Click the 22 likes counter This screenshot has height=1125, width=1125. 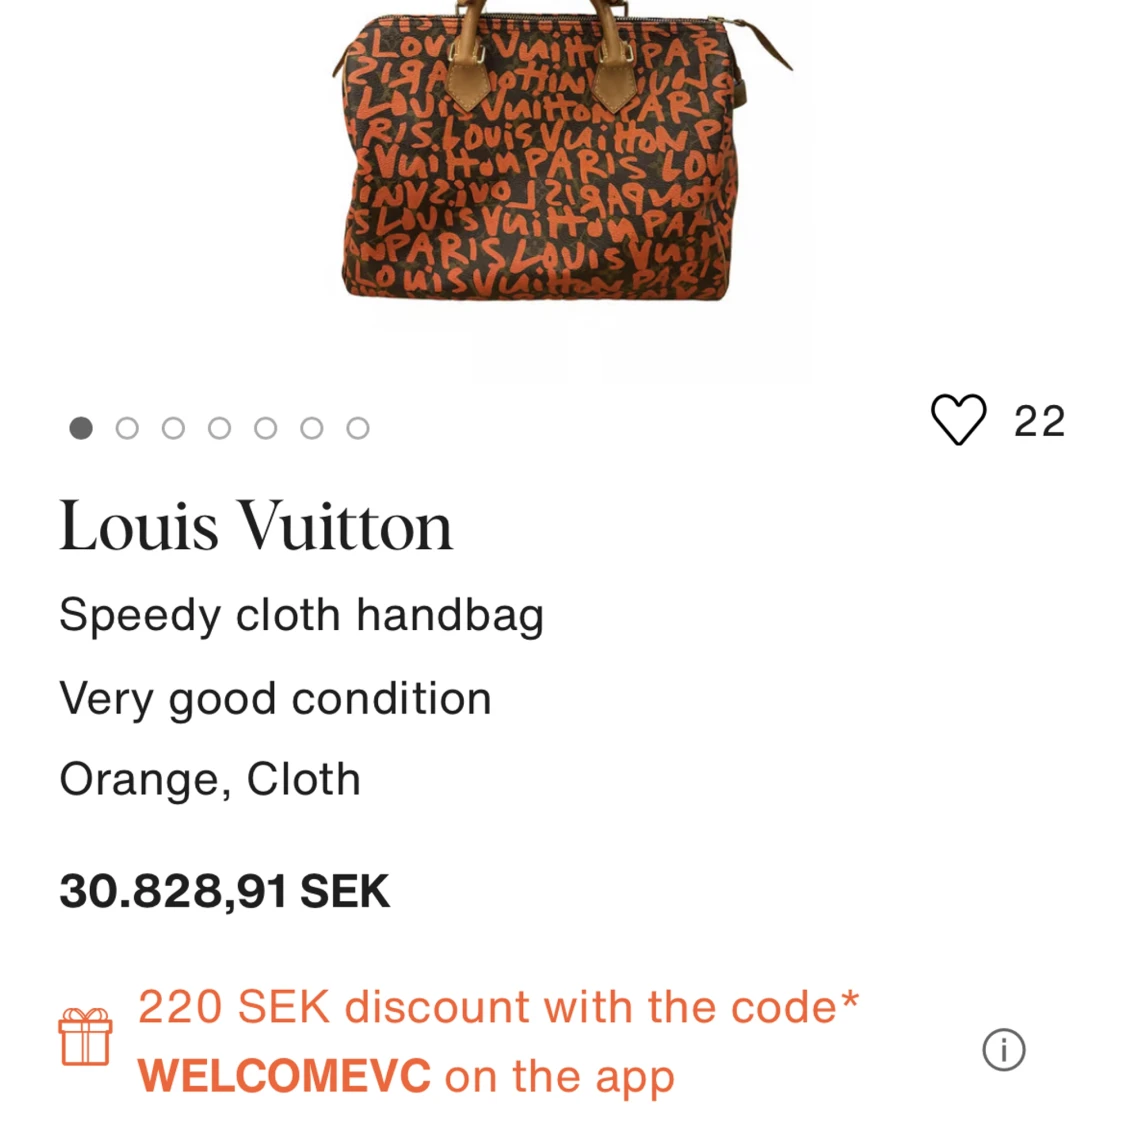pyautogui.click(x=1039, y=421)
